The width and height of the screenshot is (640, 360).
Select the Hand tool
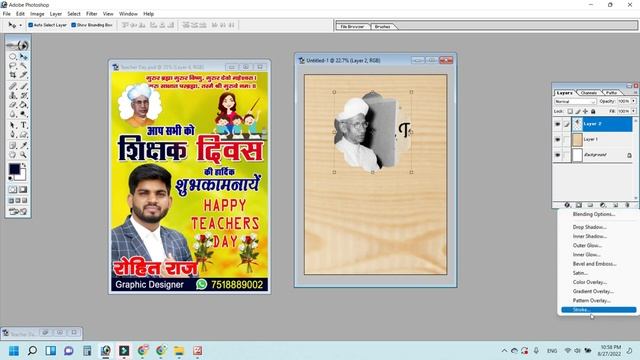[x=13, y=155]
